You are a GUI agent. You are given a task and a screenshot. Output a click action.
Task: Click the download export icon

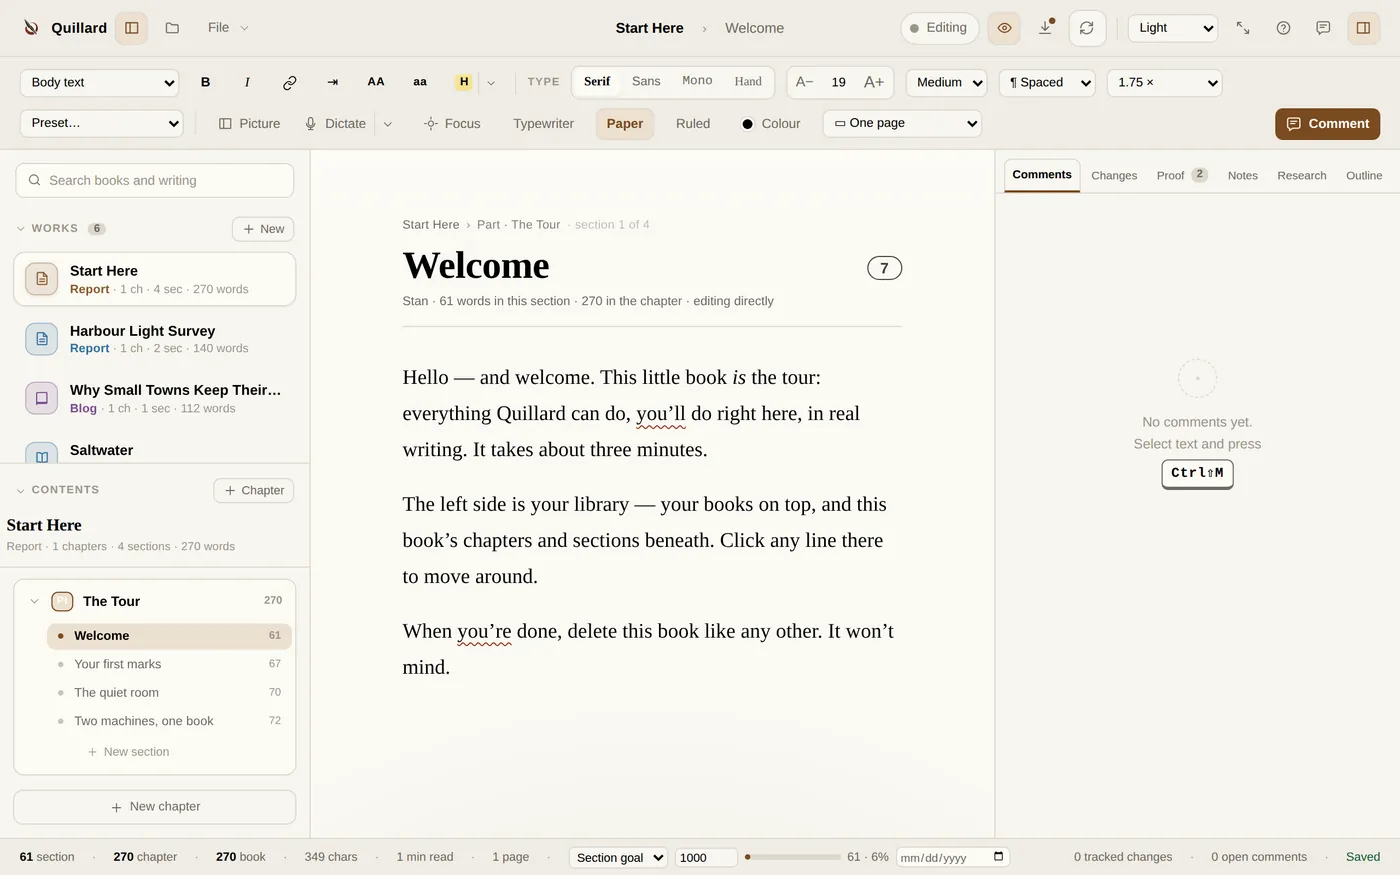coord(1045,28)
